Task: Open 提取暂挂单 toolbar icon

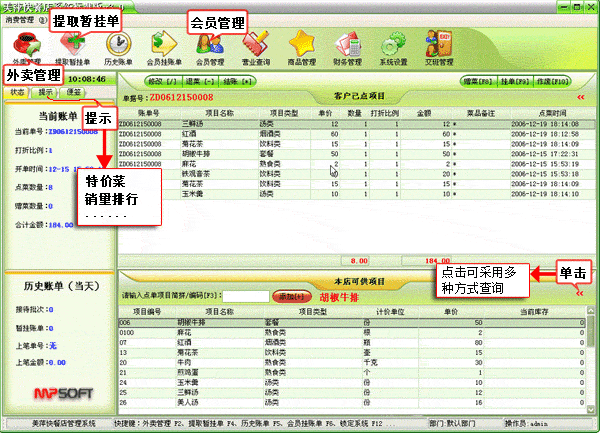Action: (70, 46)
